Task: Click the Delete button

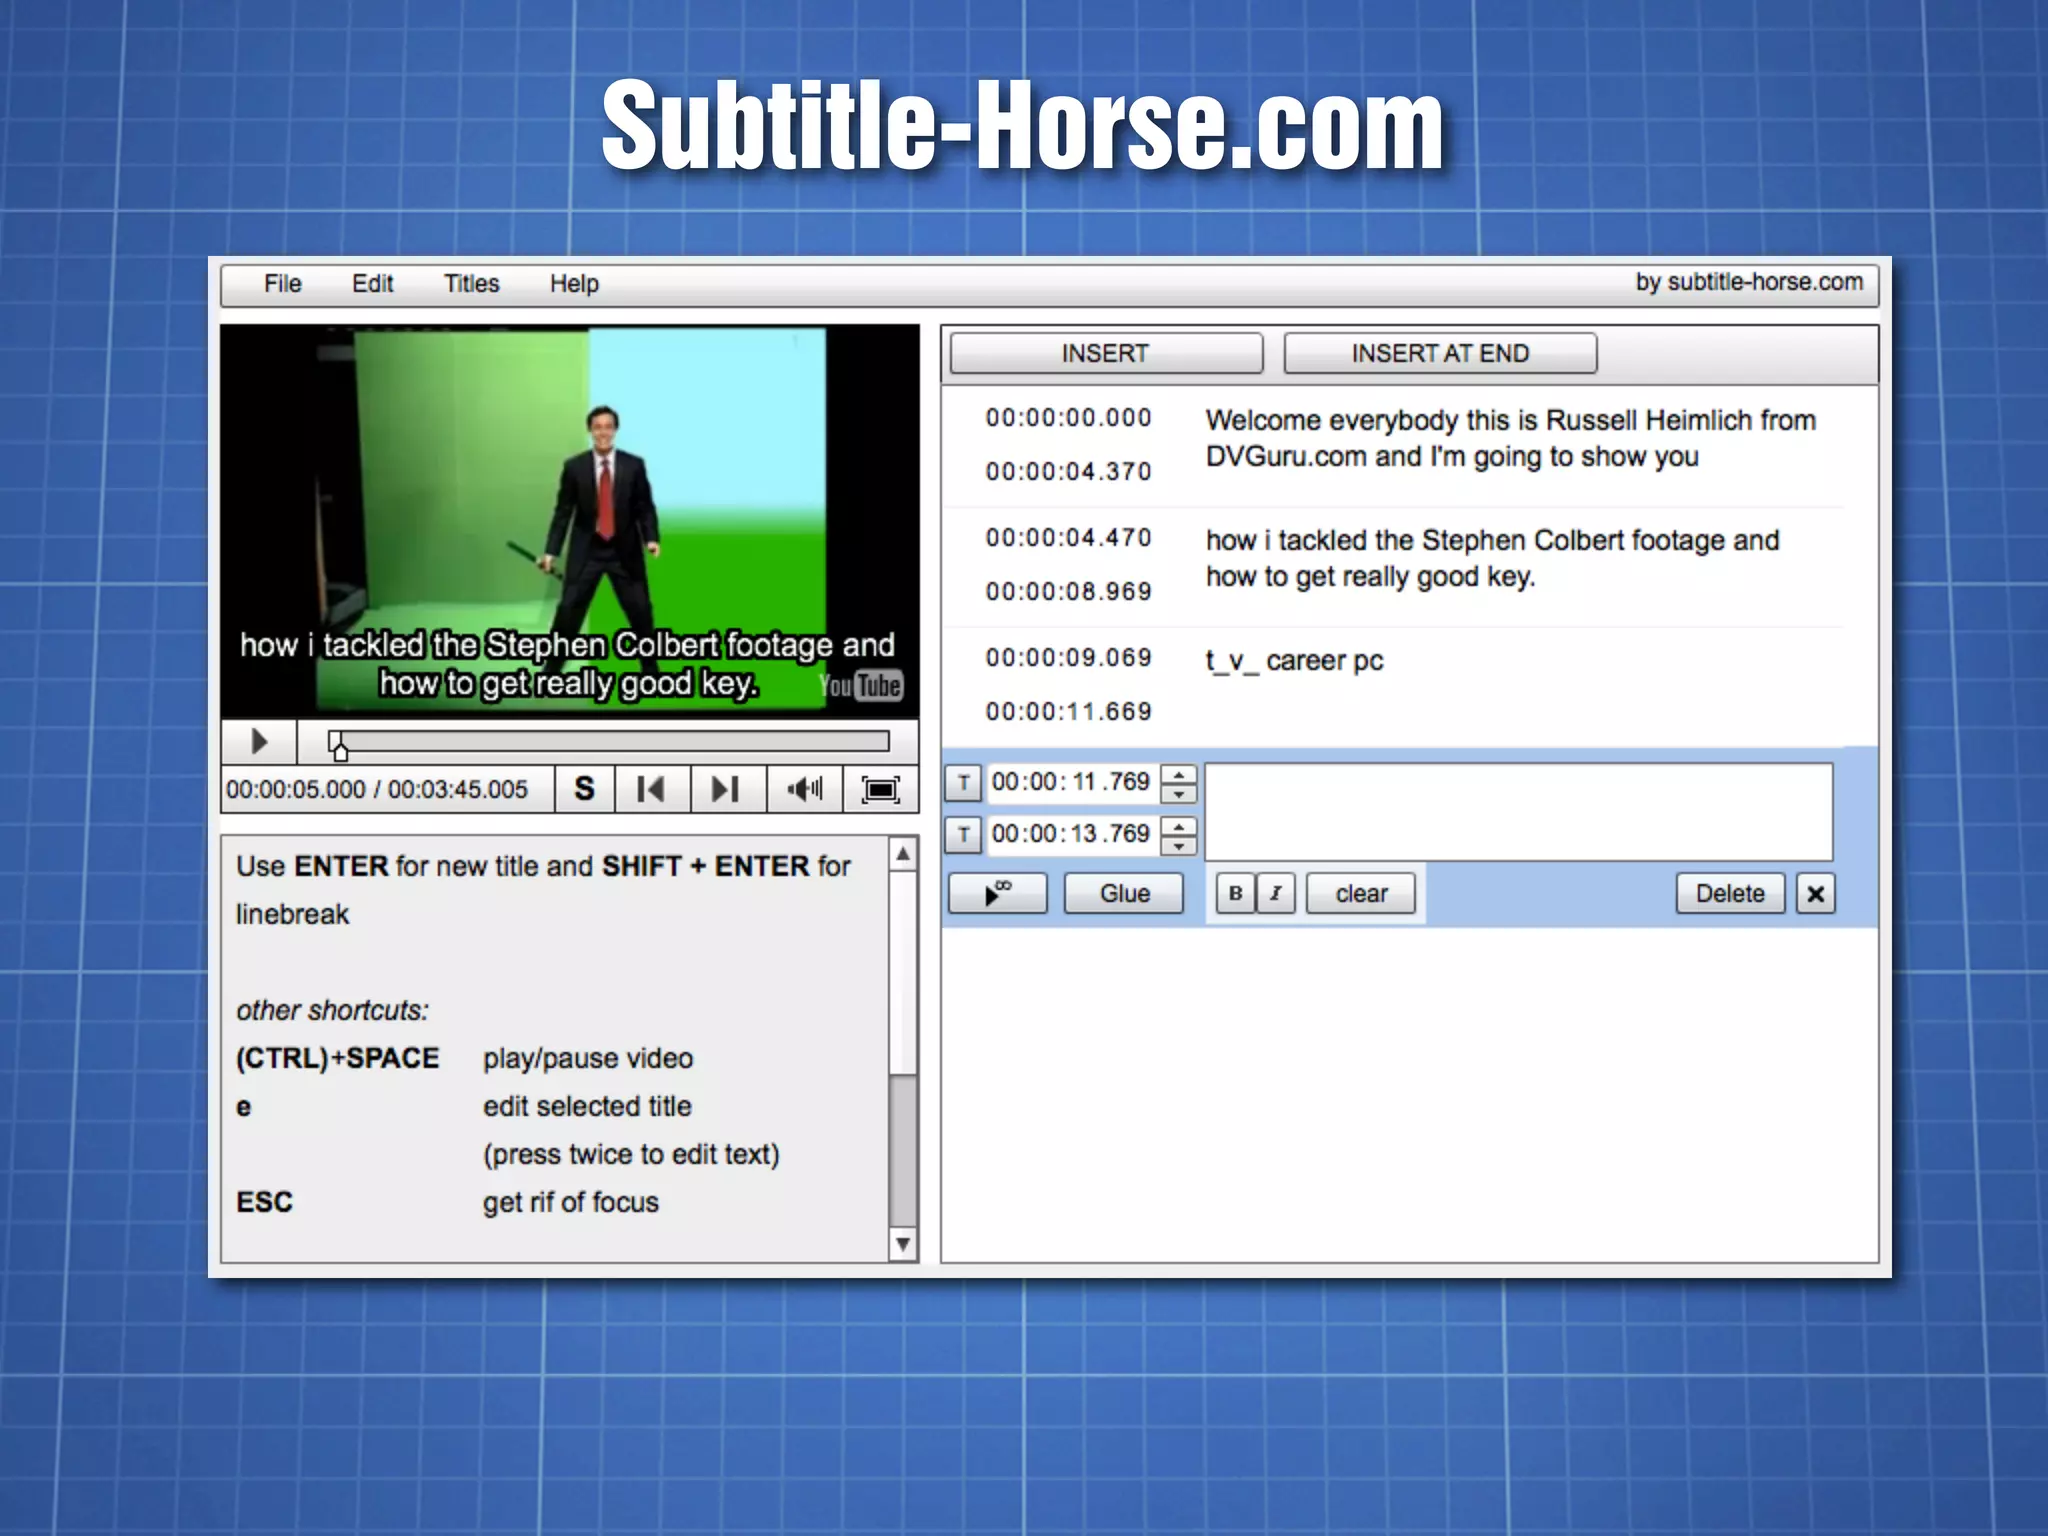Action: 1730,893
